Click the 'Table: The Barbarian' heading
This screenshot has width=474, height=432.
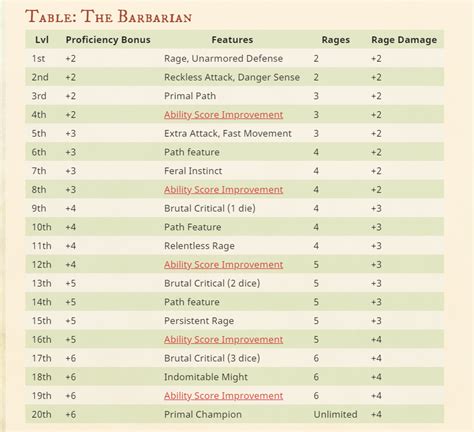pyautogui.click(x=108, y=17)
